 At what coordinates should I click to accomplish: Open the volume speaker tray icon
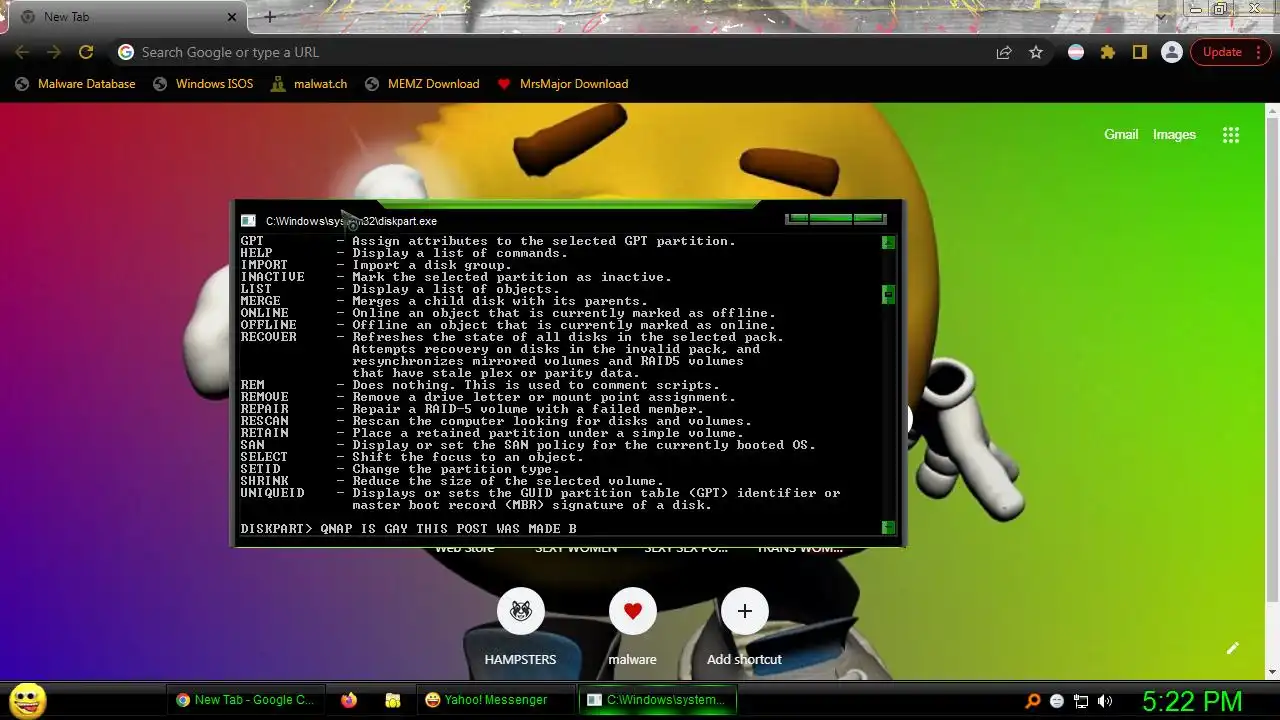click(x=1105, y=701)
